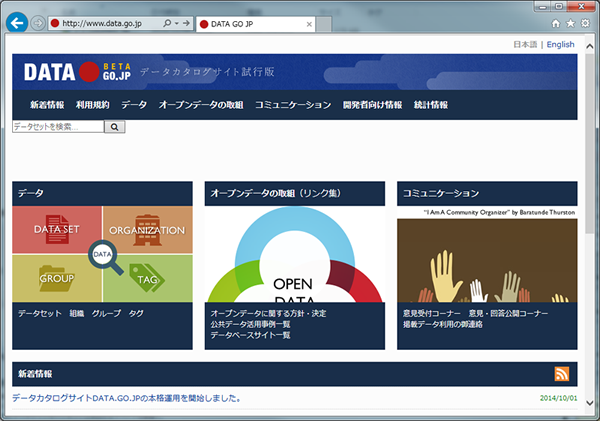Open the データセット link
This screenshot has height=421, width=600.
coord(39,313)
